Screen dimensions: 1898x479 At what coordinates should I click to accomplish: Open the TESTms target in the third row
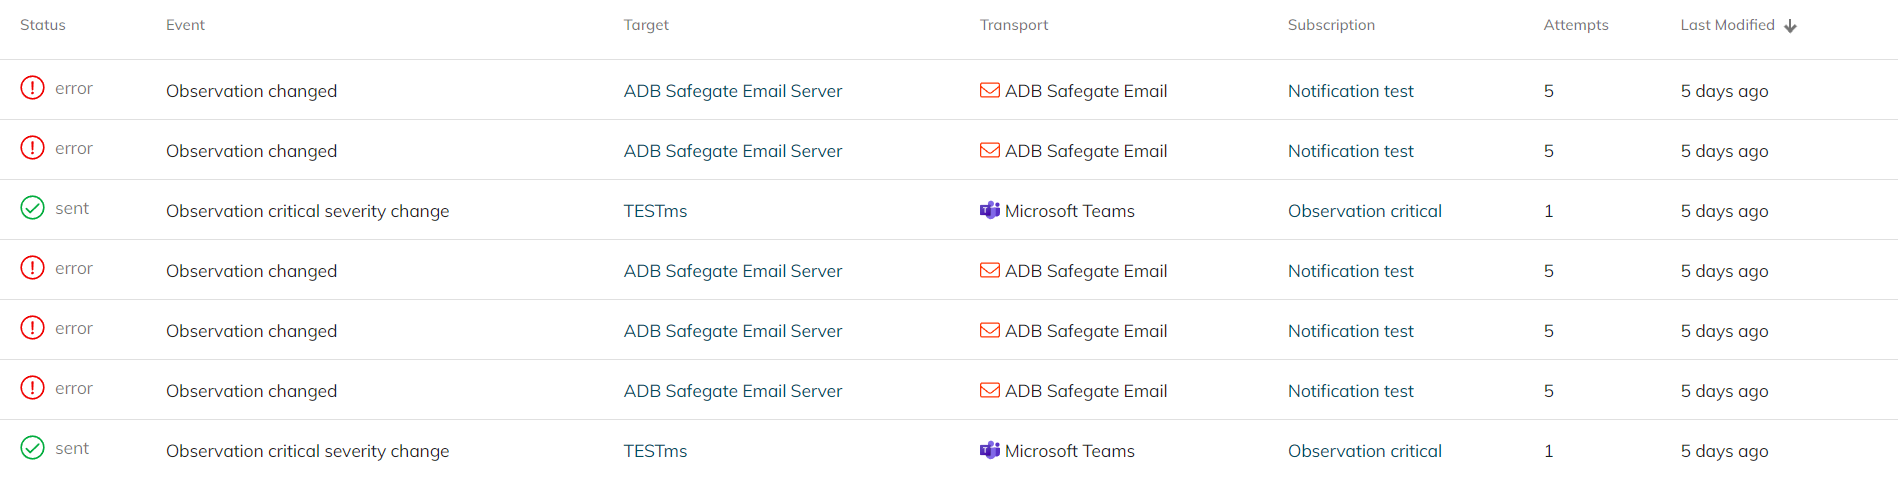(x=655, y=211)
